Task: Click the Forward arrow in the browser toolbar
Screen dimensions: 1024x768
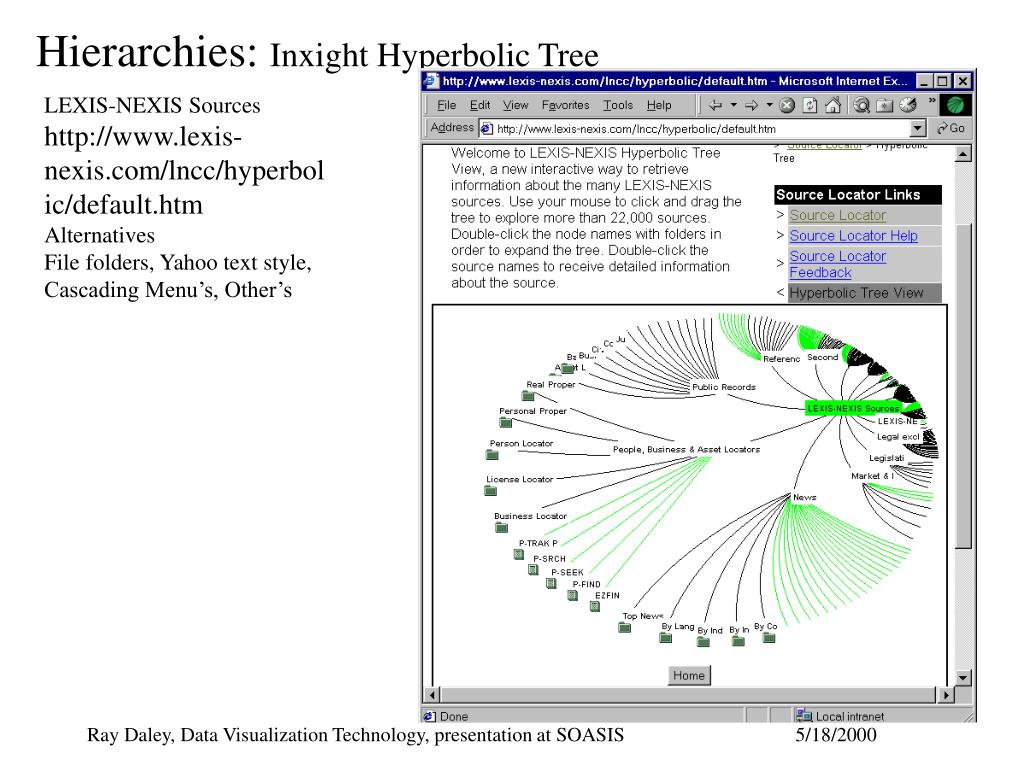Action: 752,105
